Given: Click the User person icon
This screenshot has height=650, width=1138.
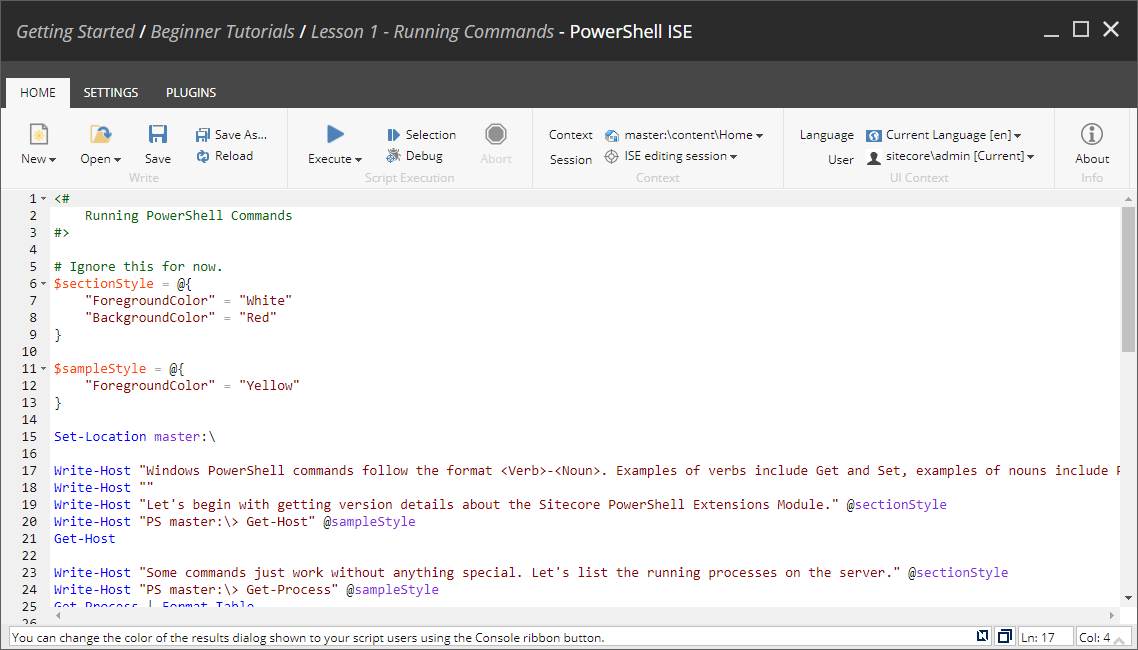Looking at the screenshot, I should pos(874,157).
